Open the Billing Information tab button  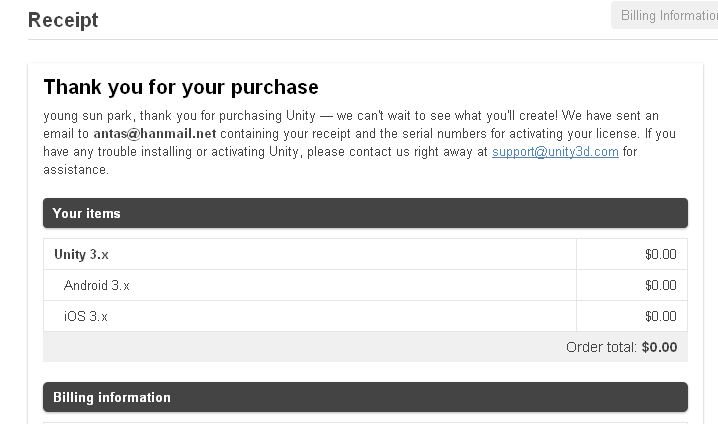click(665, 15)
